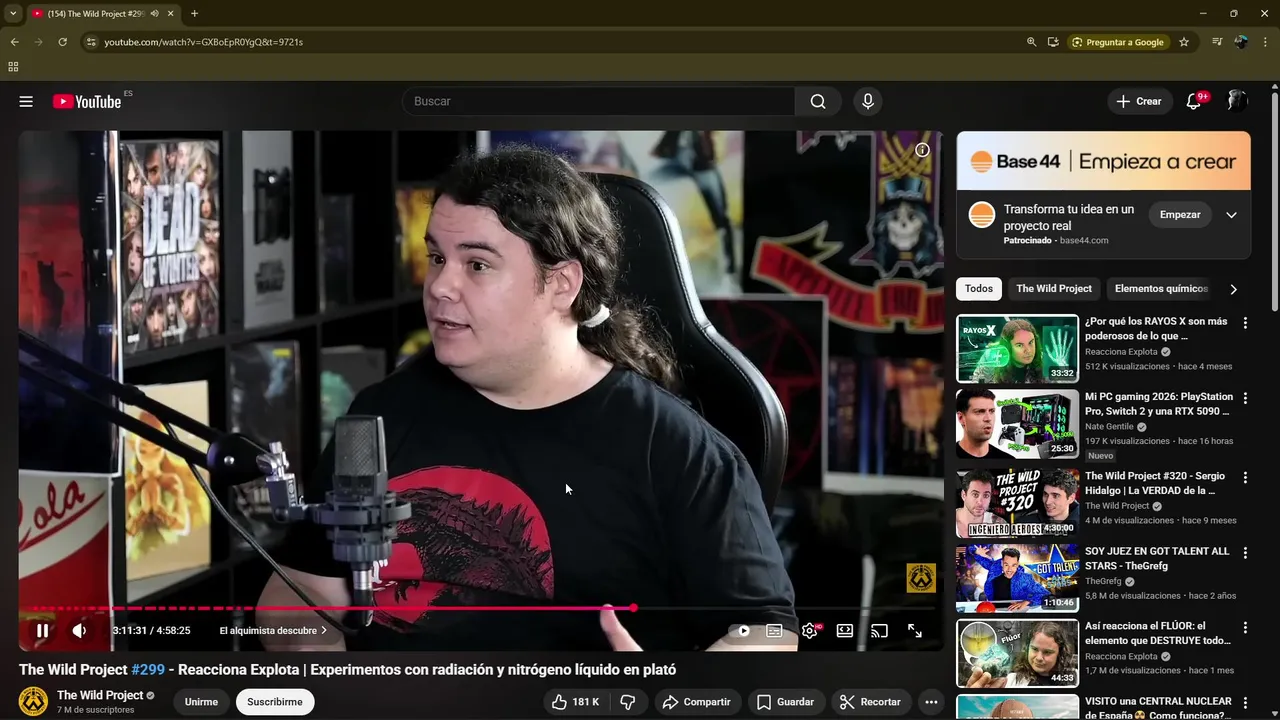The image size is (1280, 720).
Task: Create a clip with Recortar
Action: coord(870,702)
